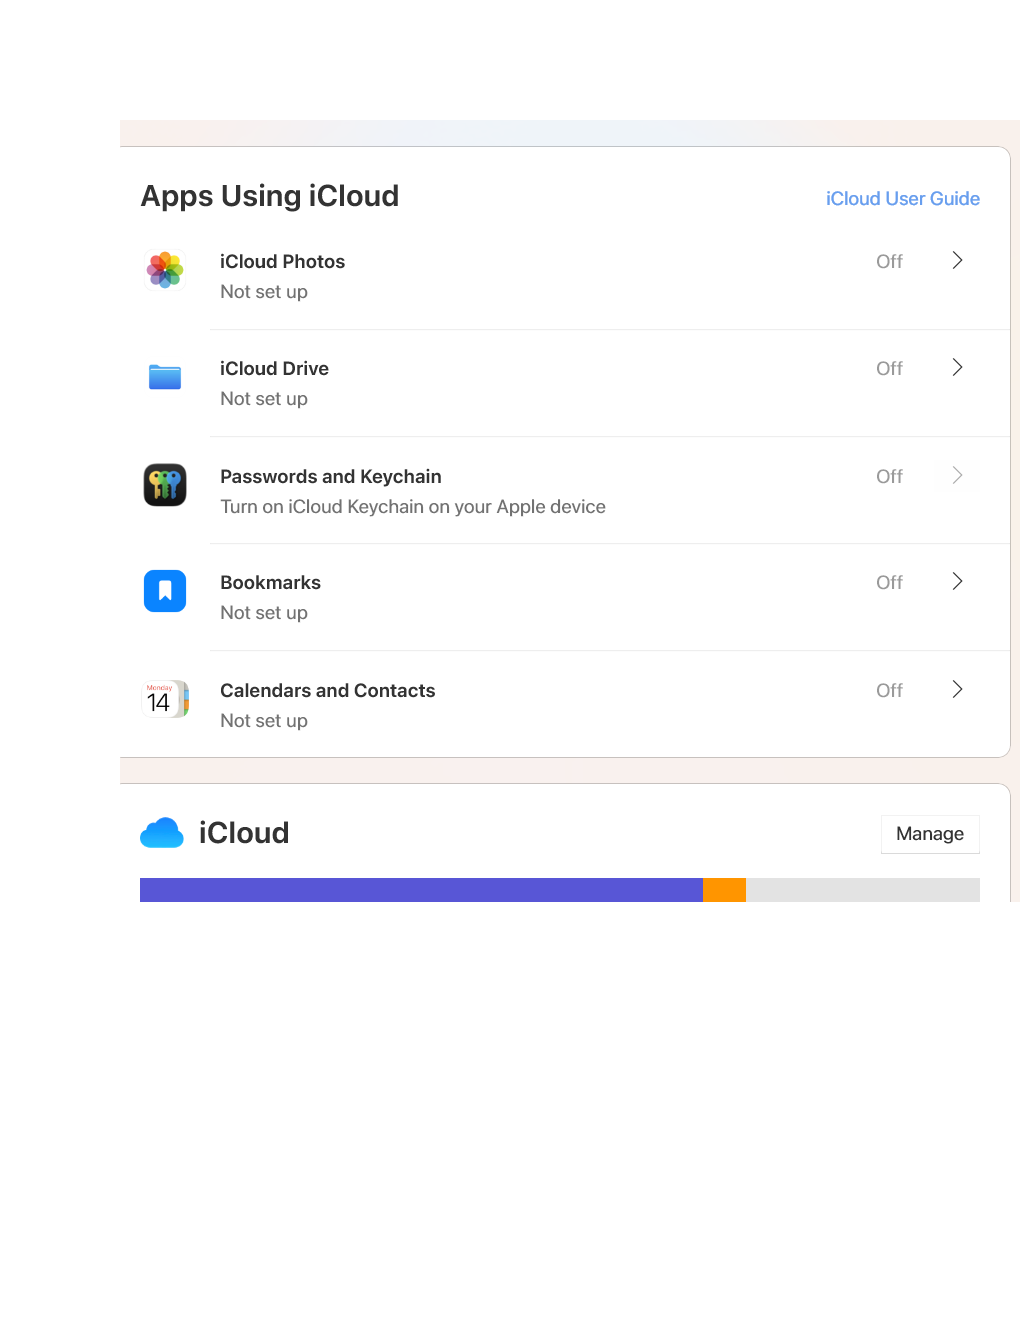Open the iCloud User Guide link
This screenshot has height=1320, width=1020.
(x=903, y=198)
